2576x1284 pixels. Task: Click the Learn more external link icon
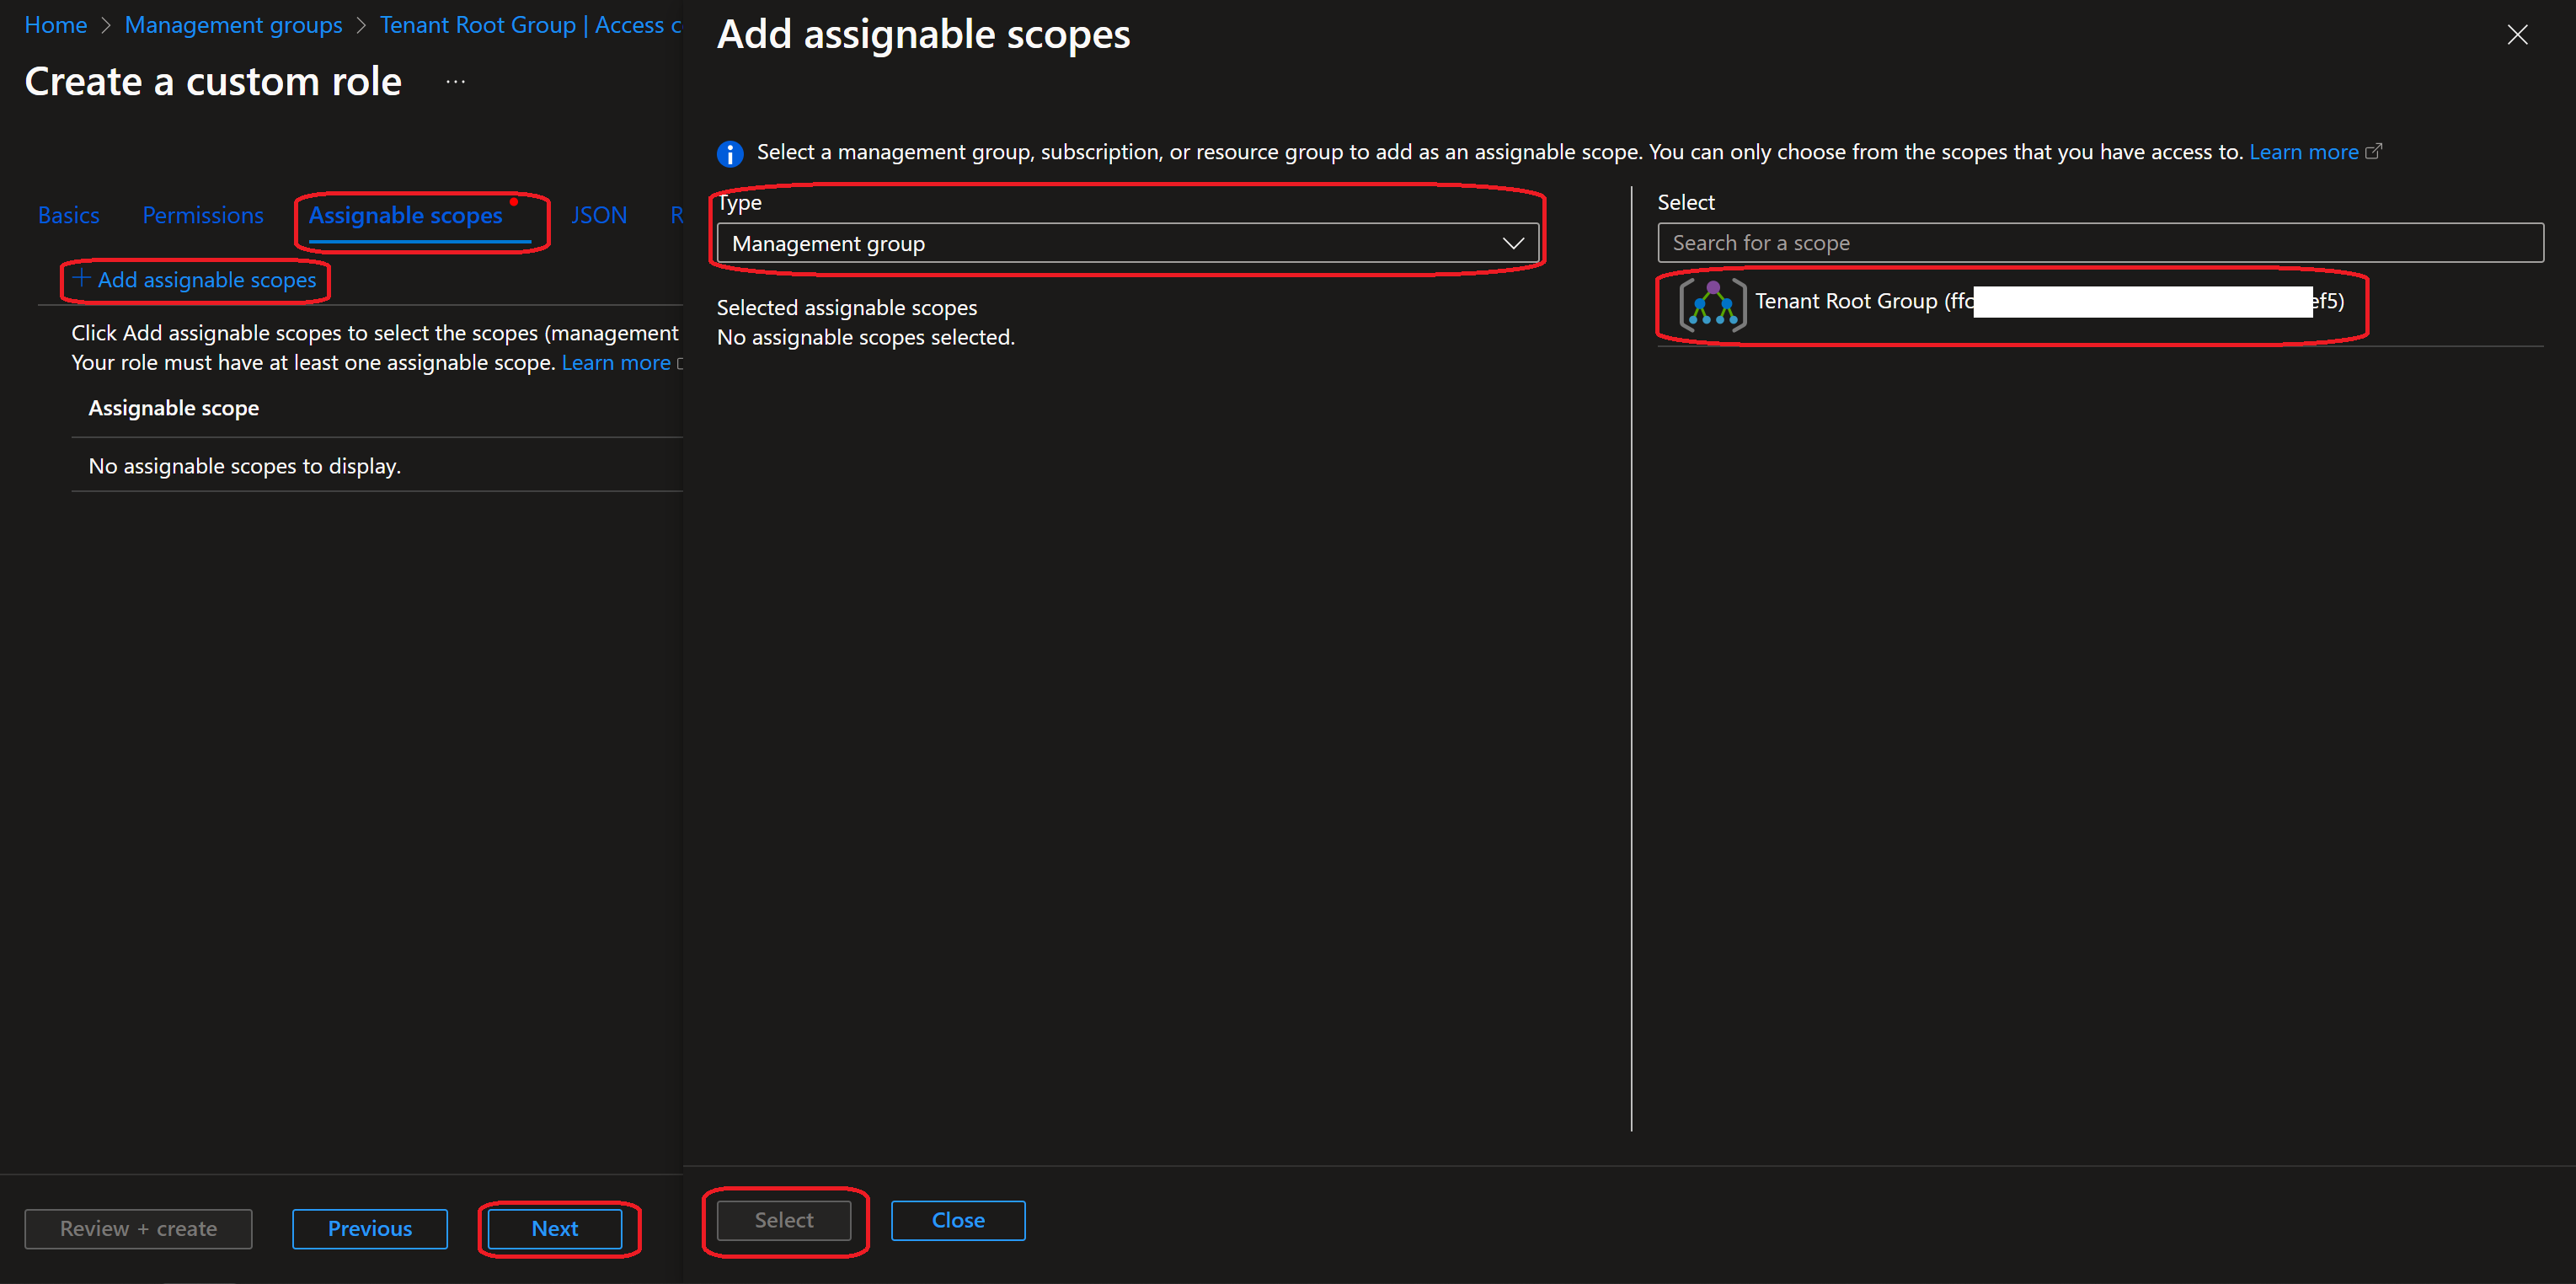click(x=2375, y=151)
